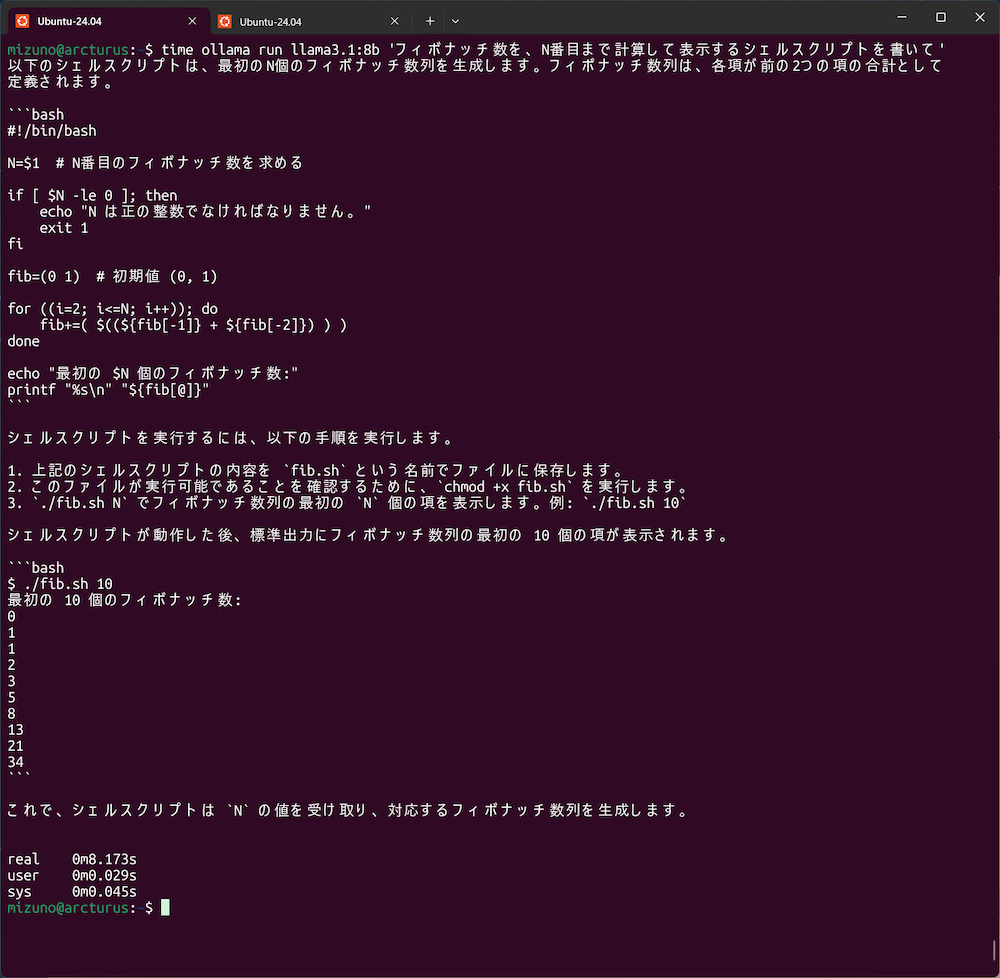
Task: Click the 'exit 1' line
Action: [64, 228]
